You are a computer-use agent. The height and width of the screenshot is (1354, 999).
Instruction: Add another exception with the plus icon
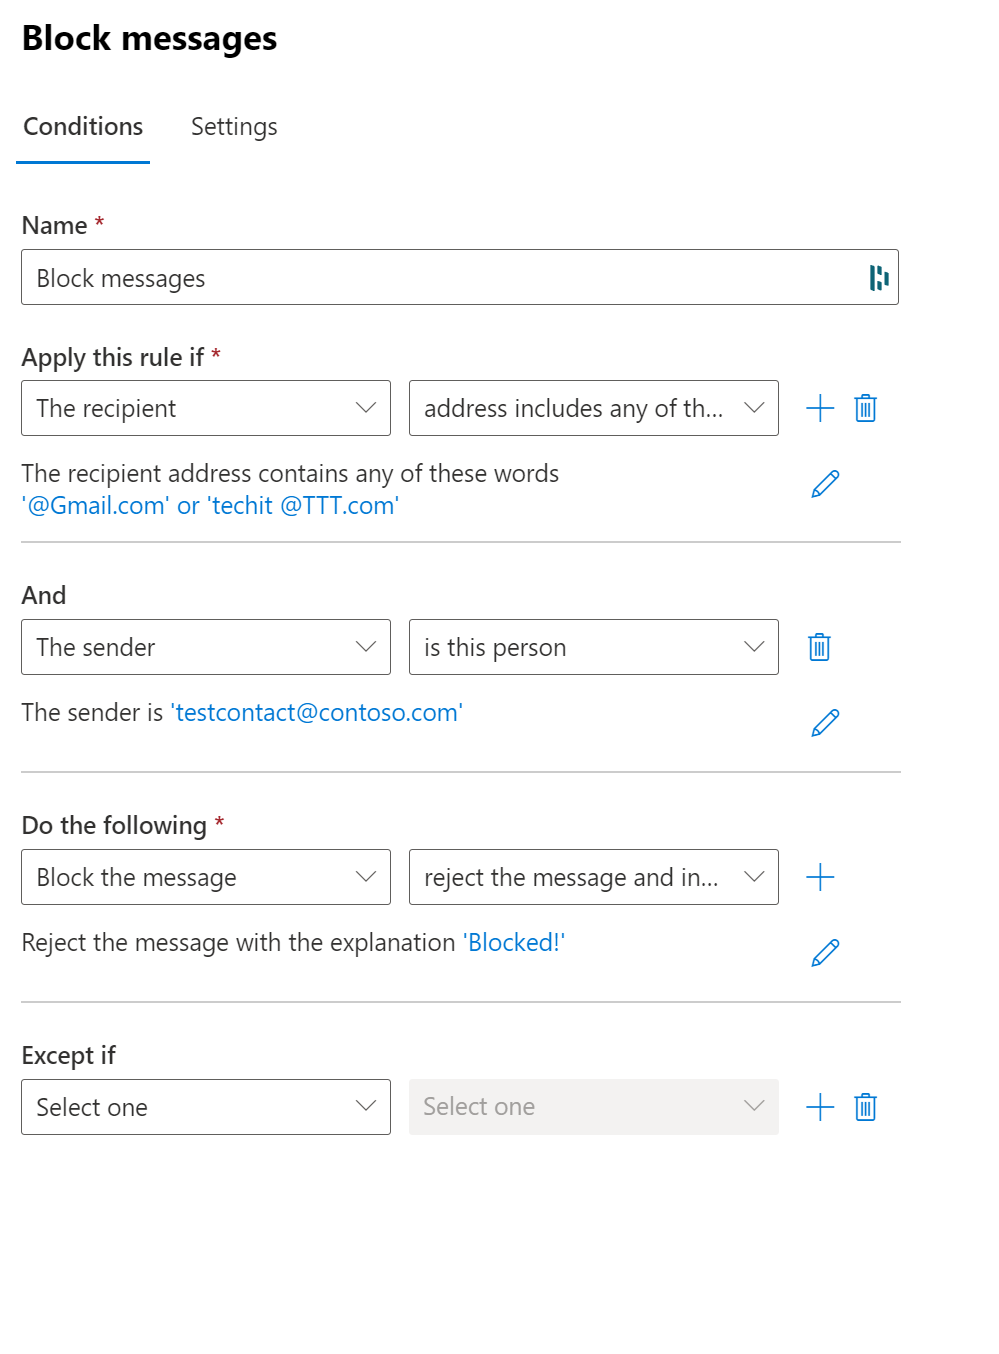[820, 1107]
